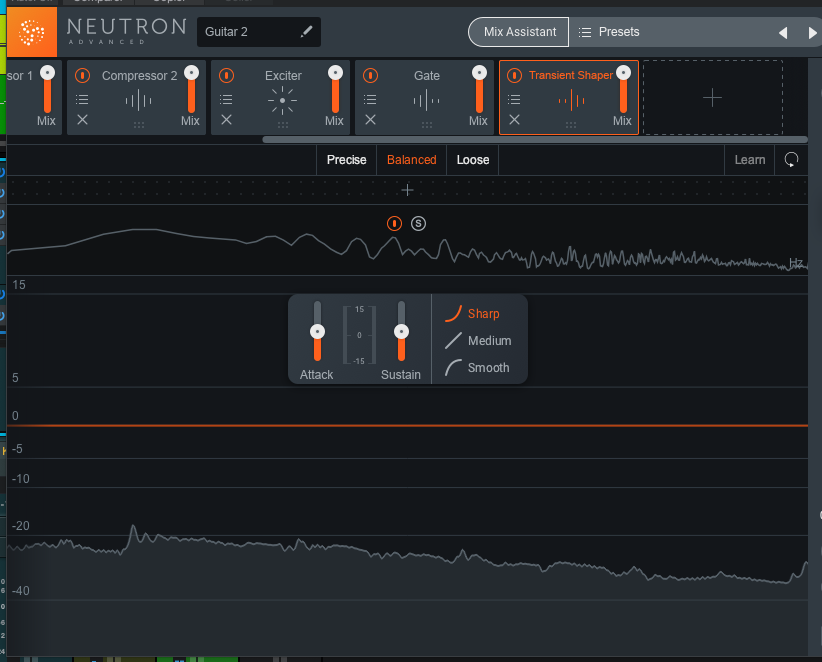Remove the Gate module
This screenshot has width=822, height=662.
[x=370, y=120]
